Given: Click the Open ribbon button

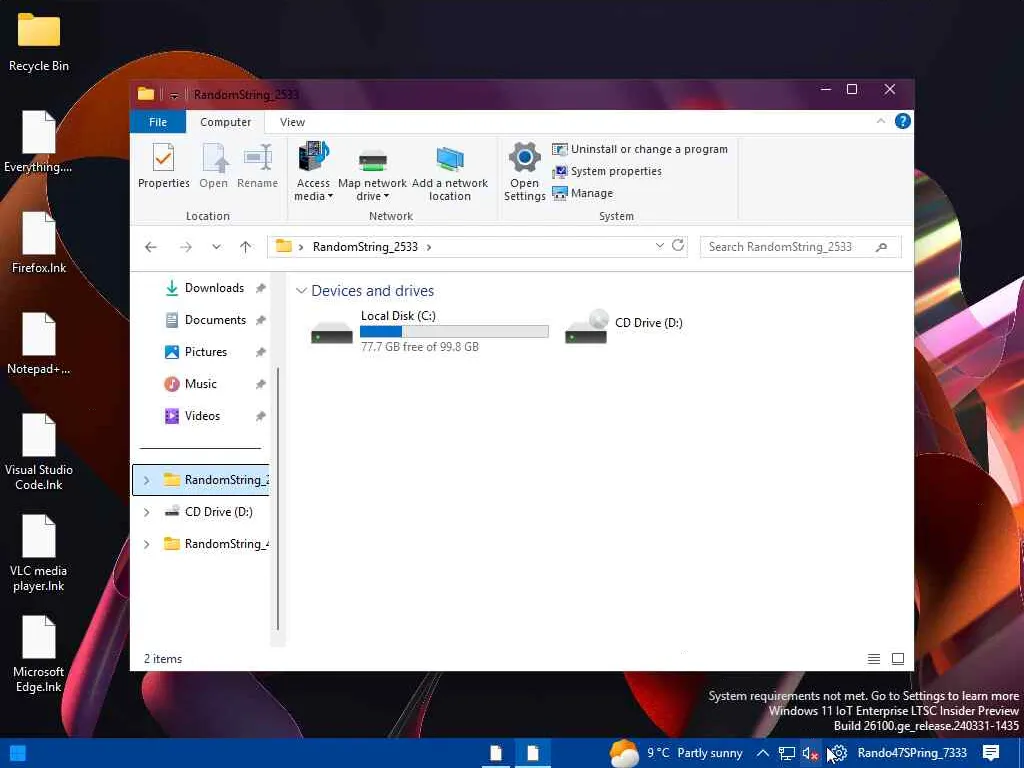Looking at the screenshot, I should pos(214,166).
